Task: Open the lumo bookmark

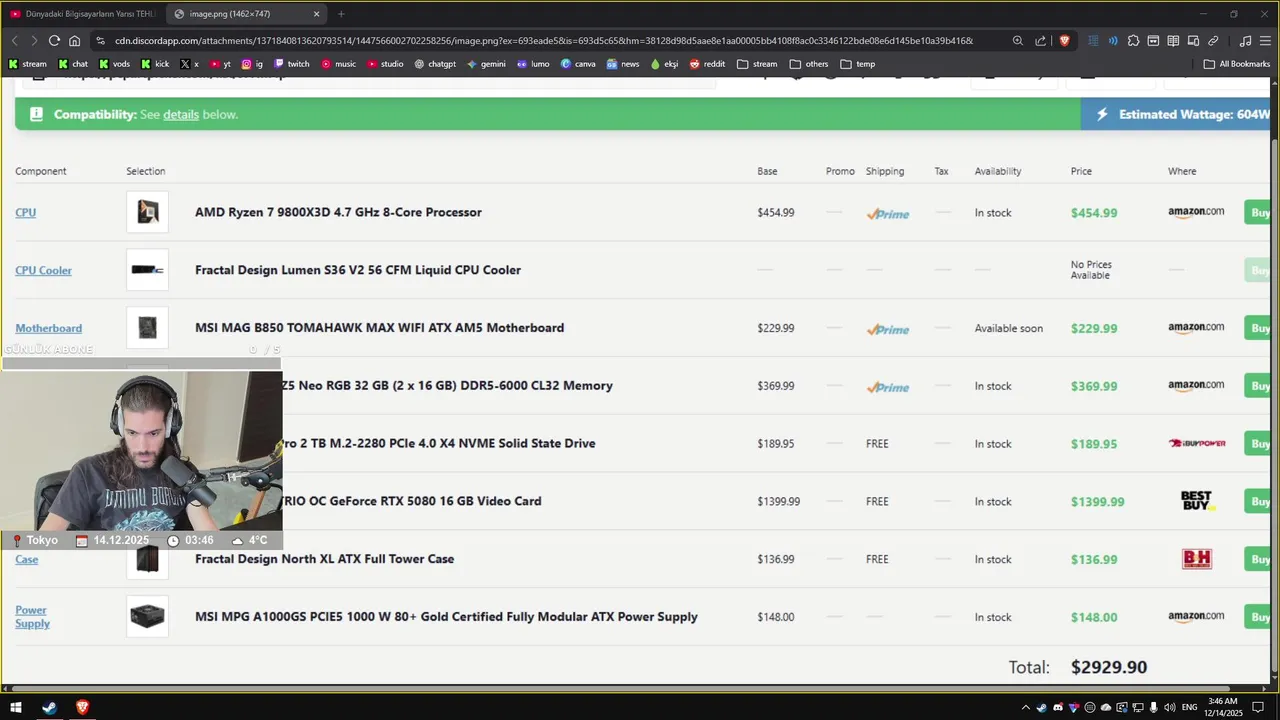Action: tap(533, 64)
